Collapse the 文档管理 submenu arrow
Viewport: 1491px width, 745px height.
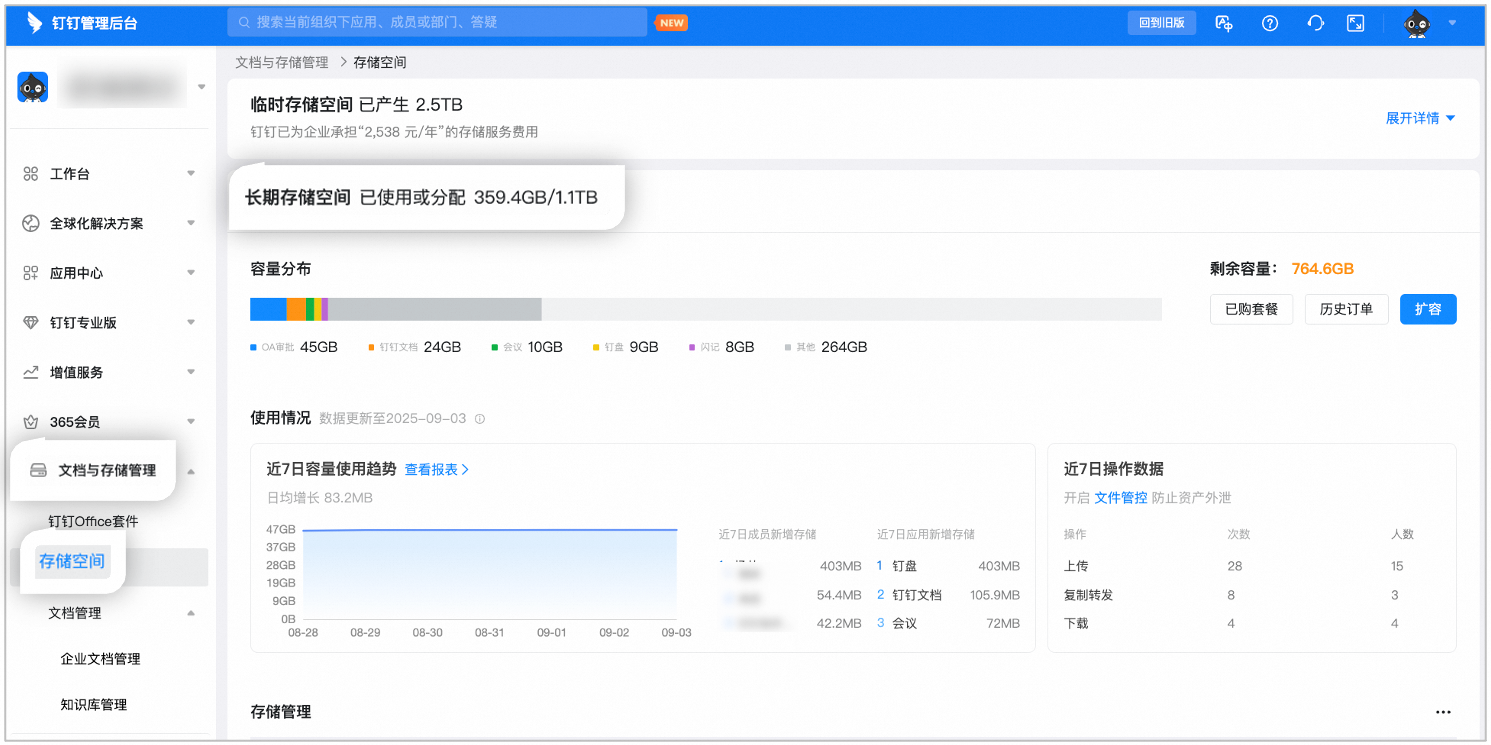point(191,613)
